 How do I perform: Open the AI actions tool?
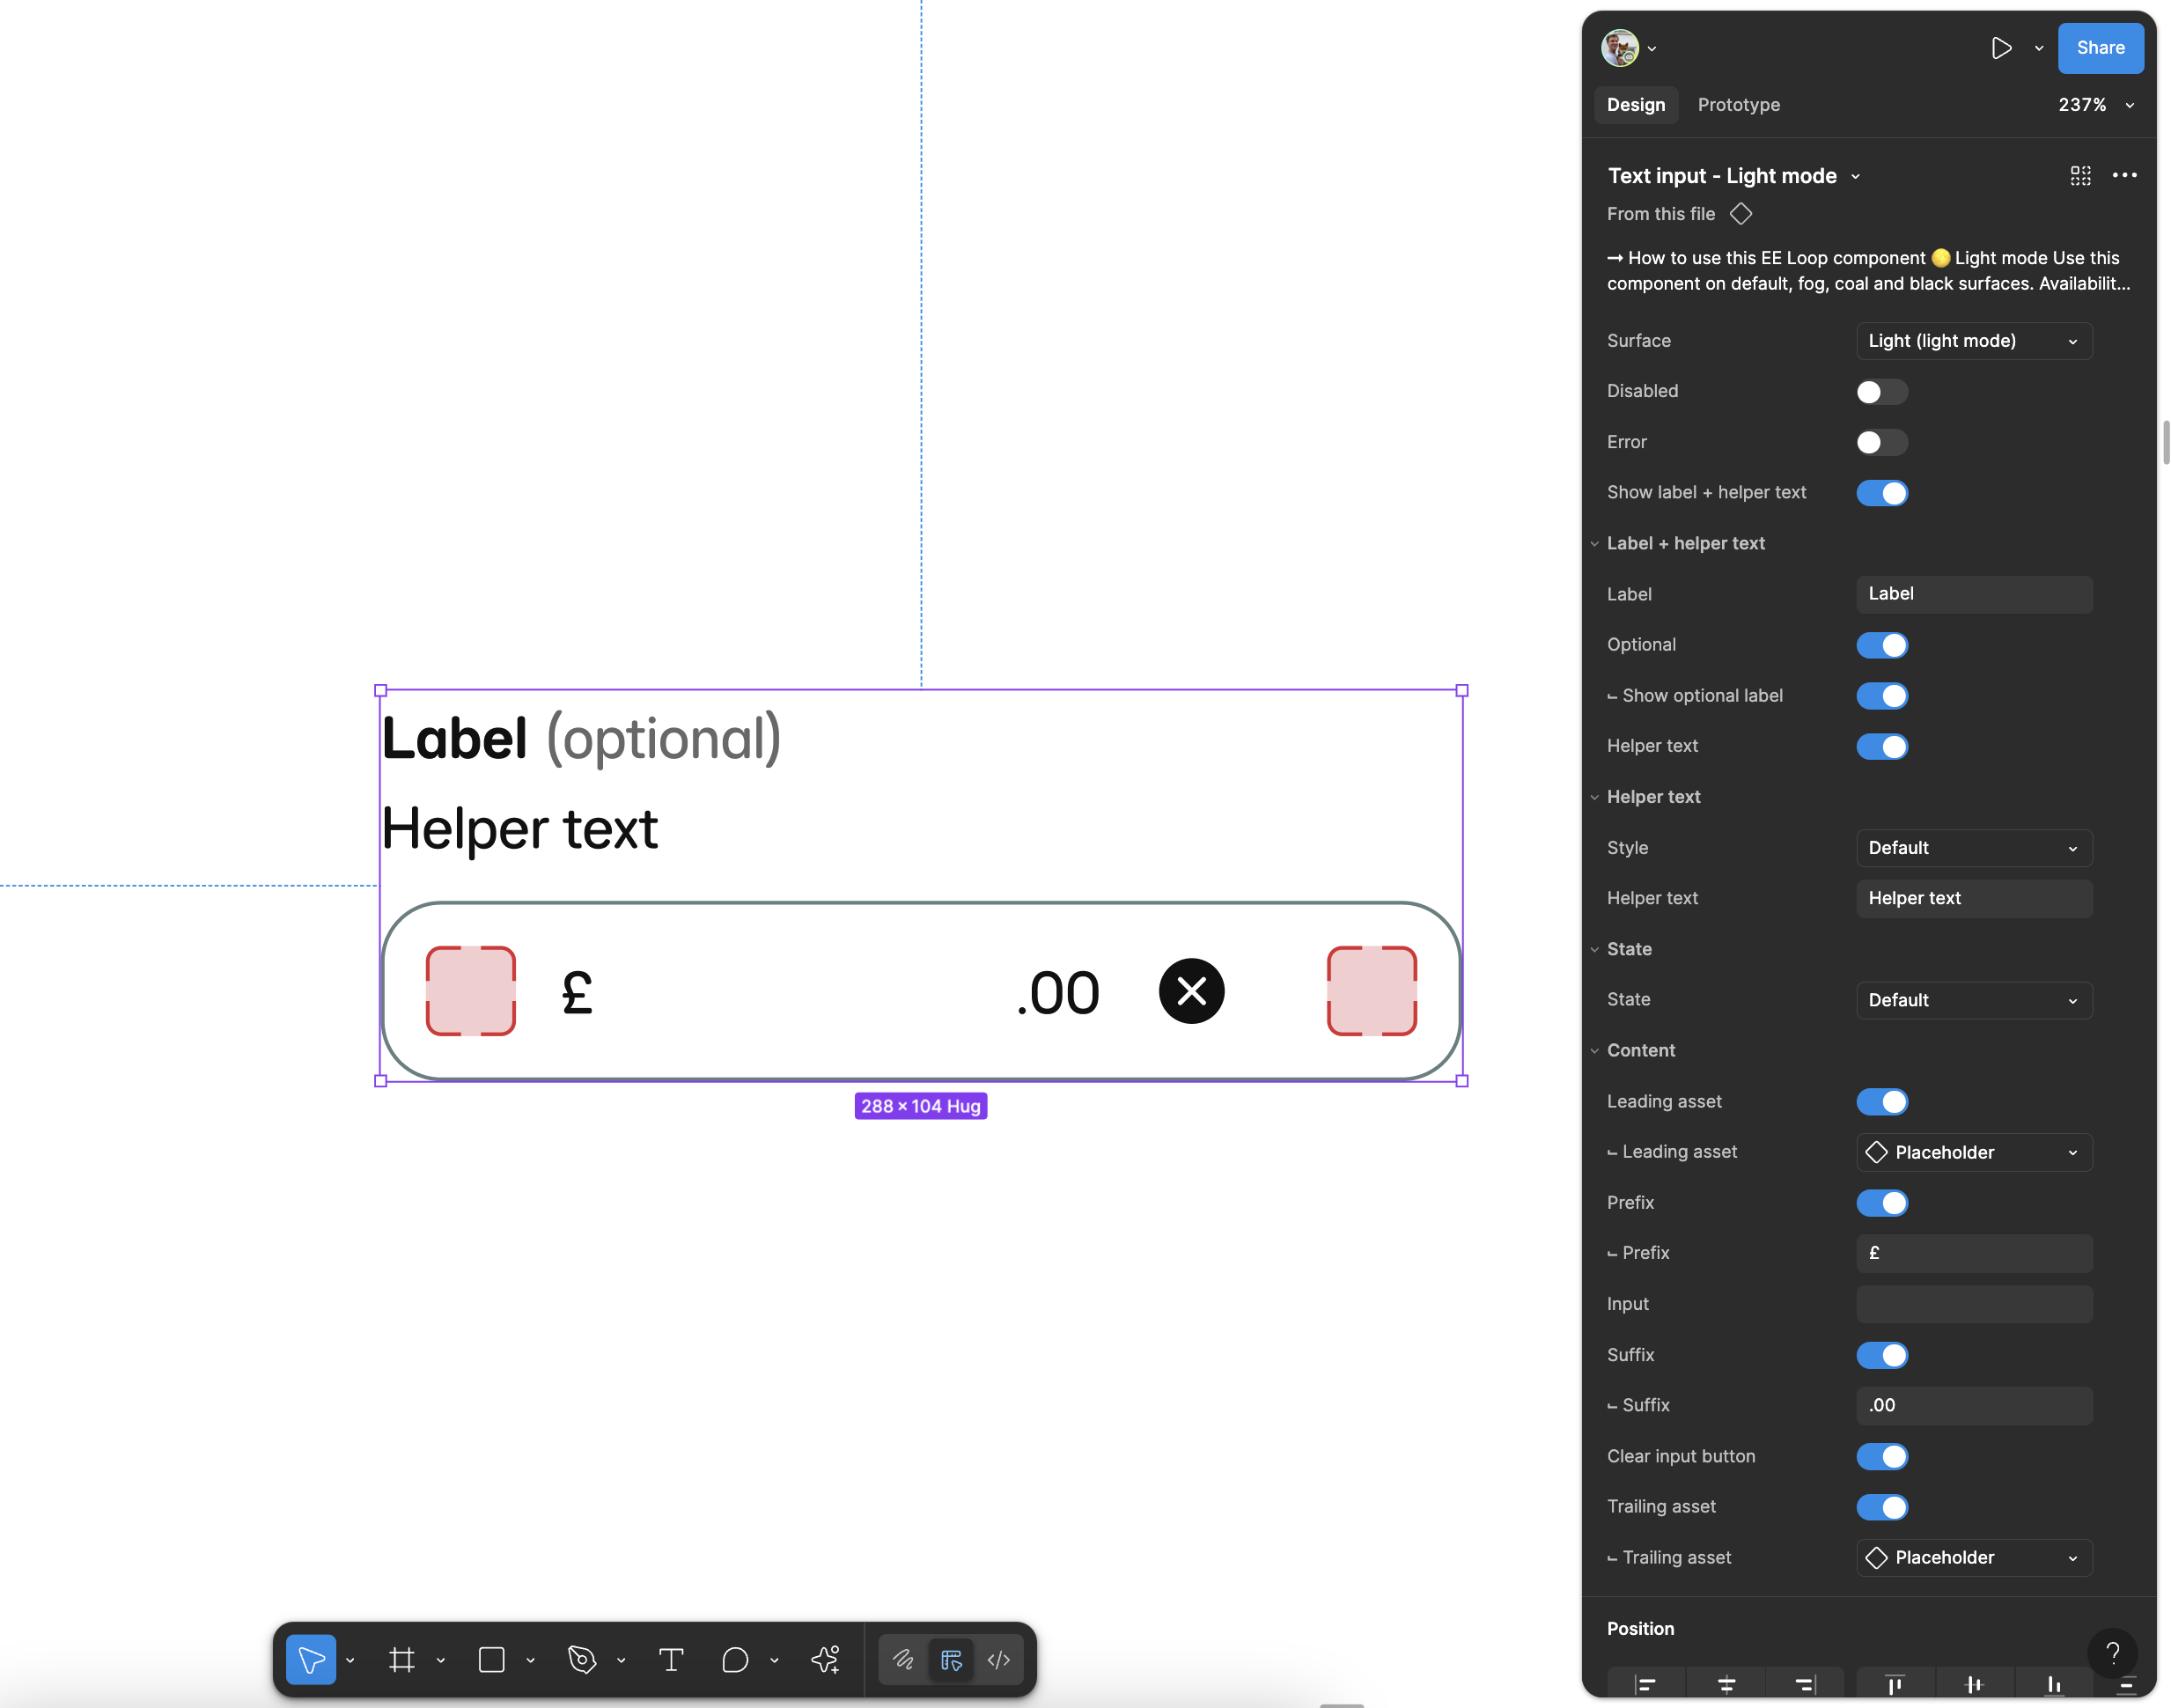click(x=825, y=1660)
